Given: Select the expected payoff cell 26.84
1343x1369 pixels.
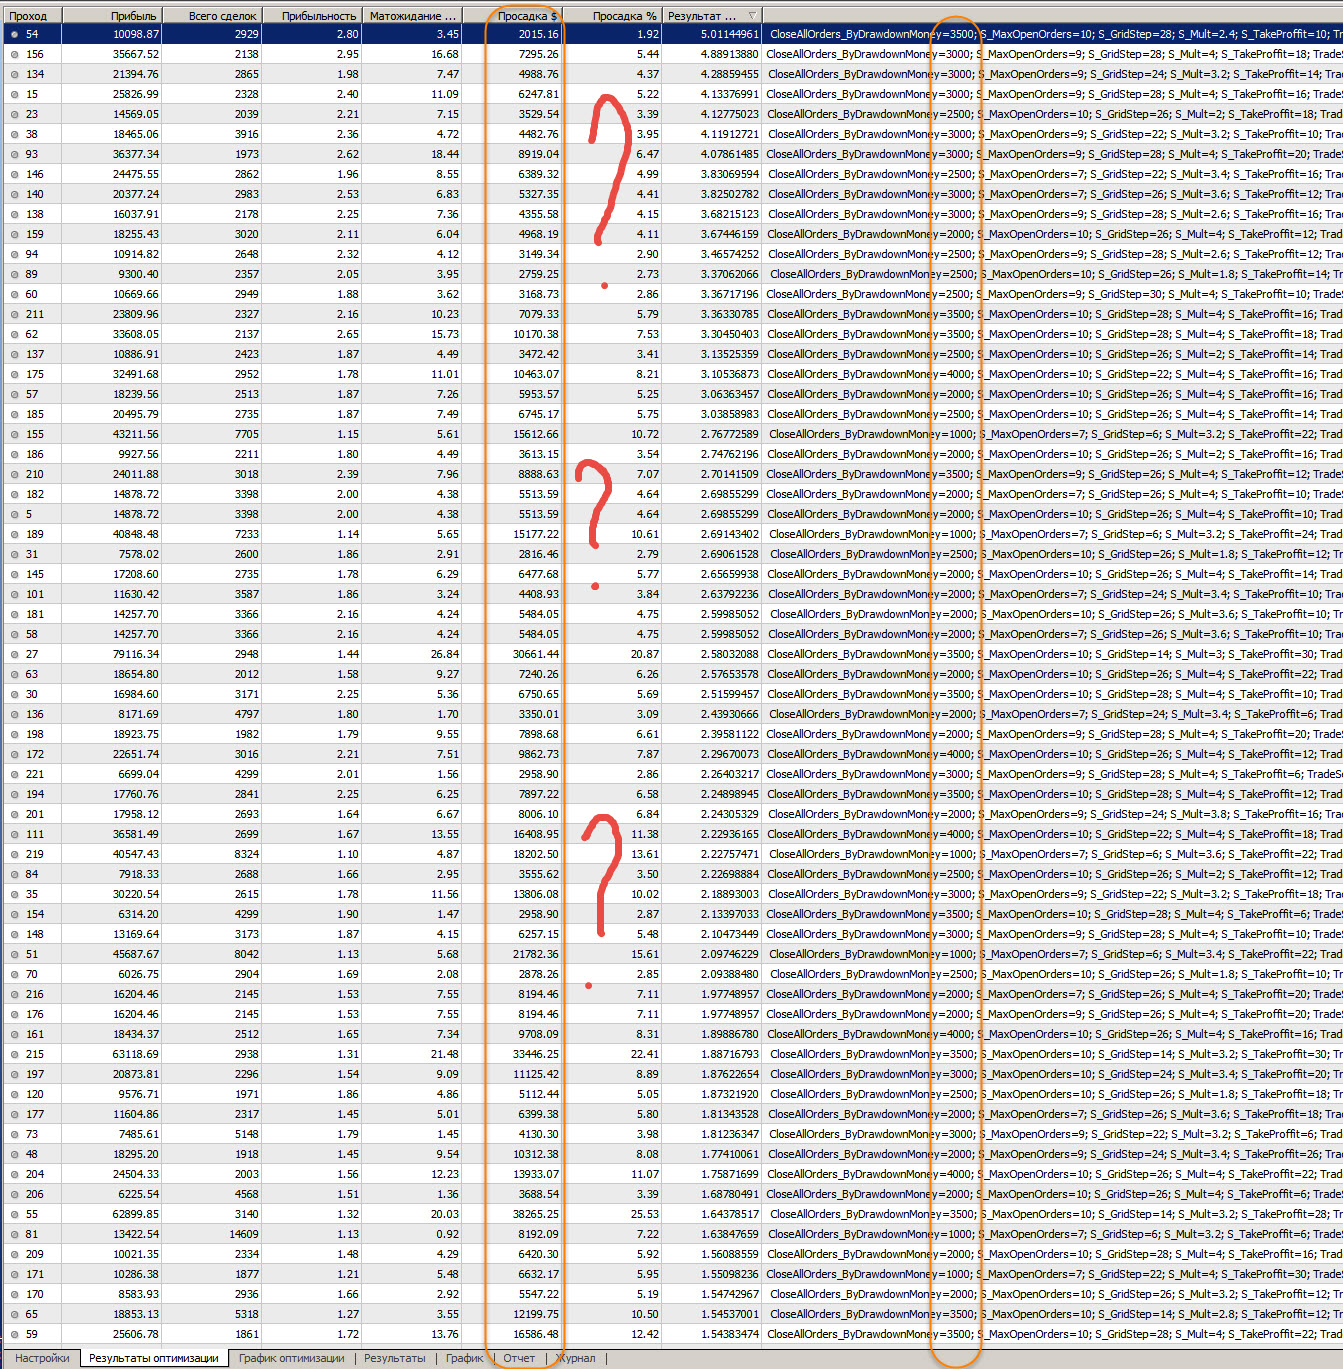Looking at the screenshot, I should [x=412, y=654].
